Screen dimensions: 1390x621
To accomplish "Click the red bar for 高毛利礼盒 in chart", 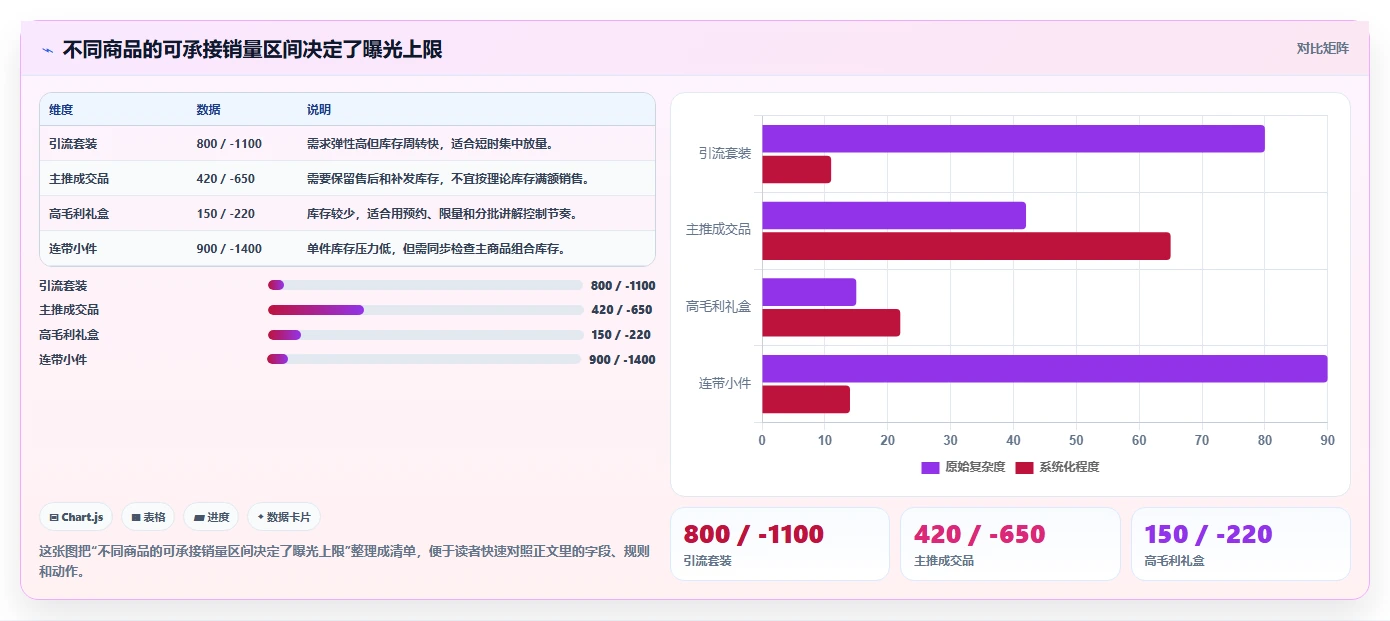I will [x=831, y=323].
